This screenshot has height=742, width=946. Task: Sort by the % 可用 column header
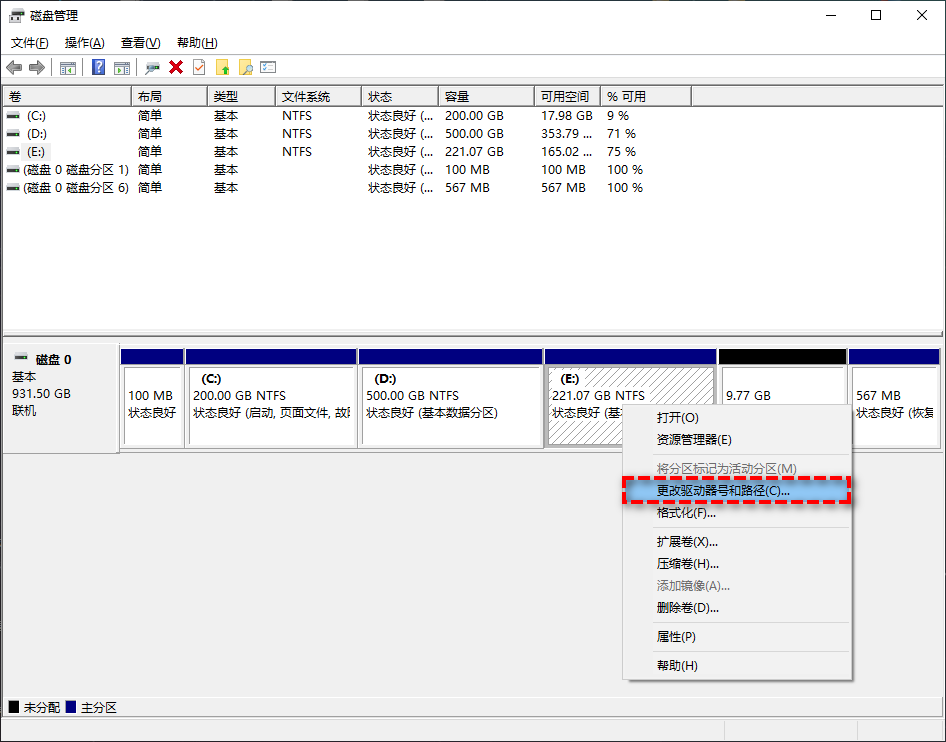(x=646, y=97)
